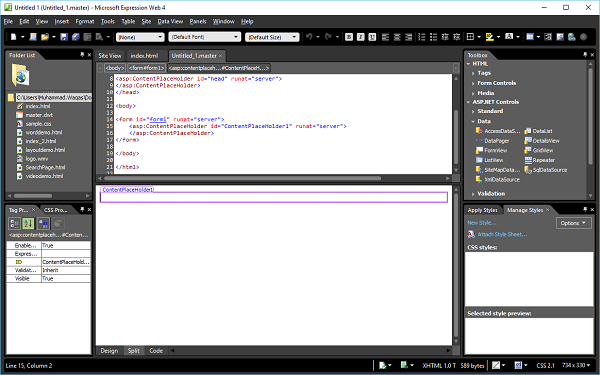600x375 pixels.
Task: Open the Font Color dropdown arrow
Action: click(518, 37)
